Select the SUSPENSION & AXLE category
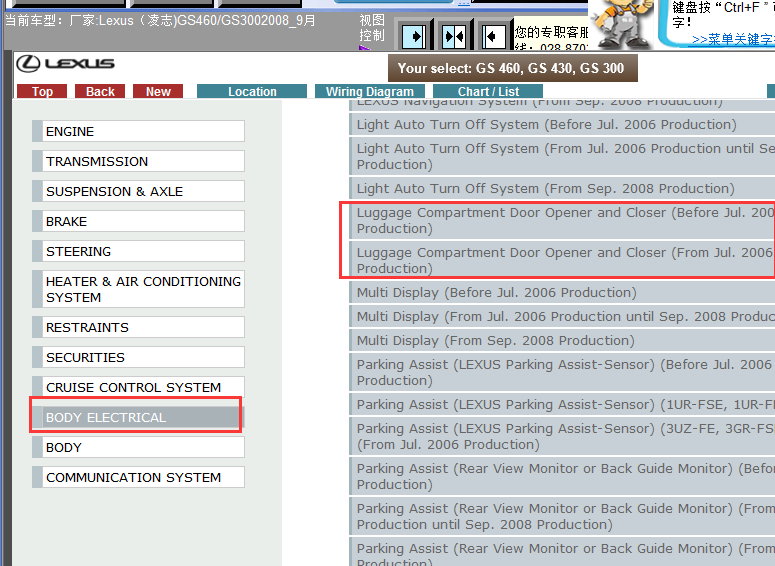 pos(138,191)
